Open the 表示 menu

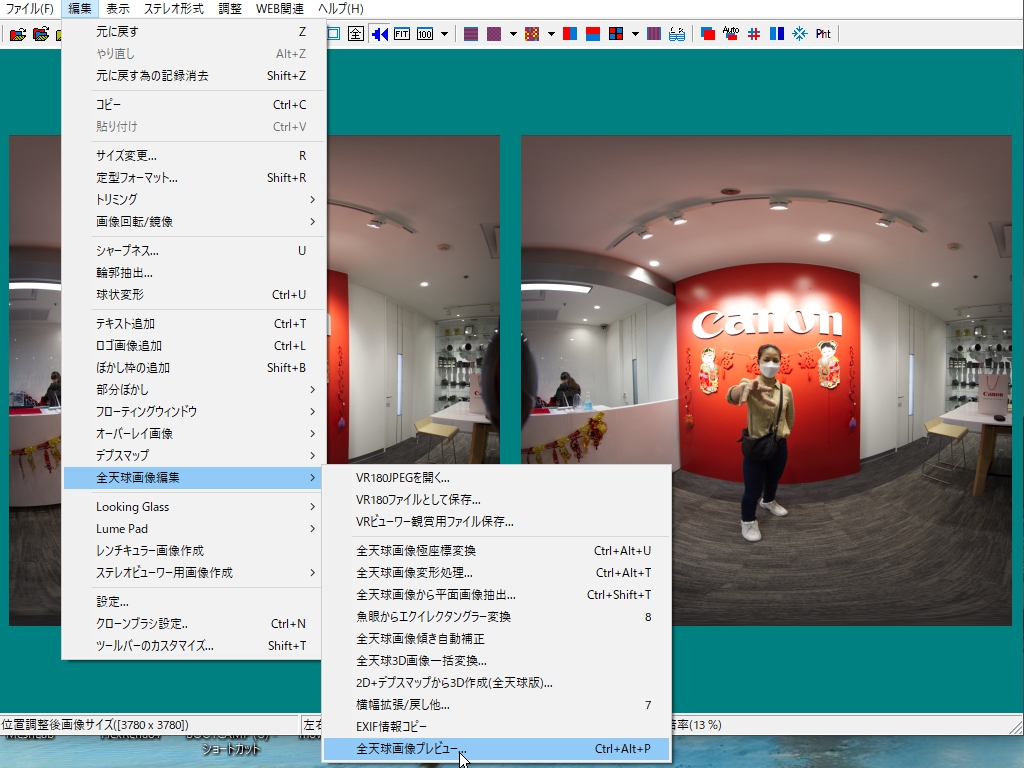point(118,8)
